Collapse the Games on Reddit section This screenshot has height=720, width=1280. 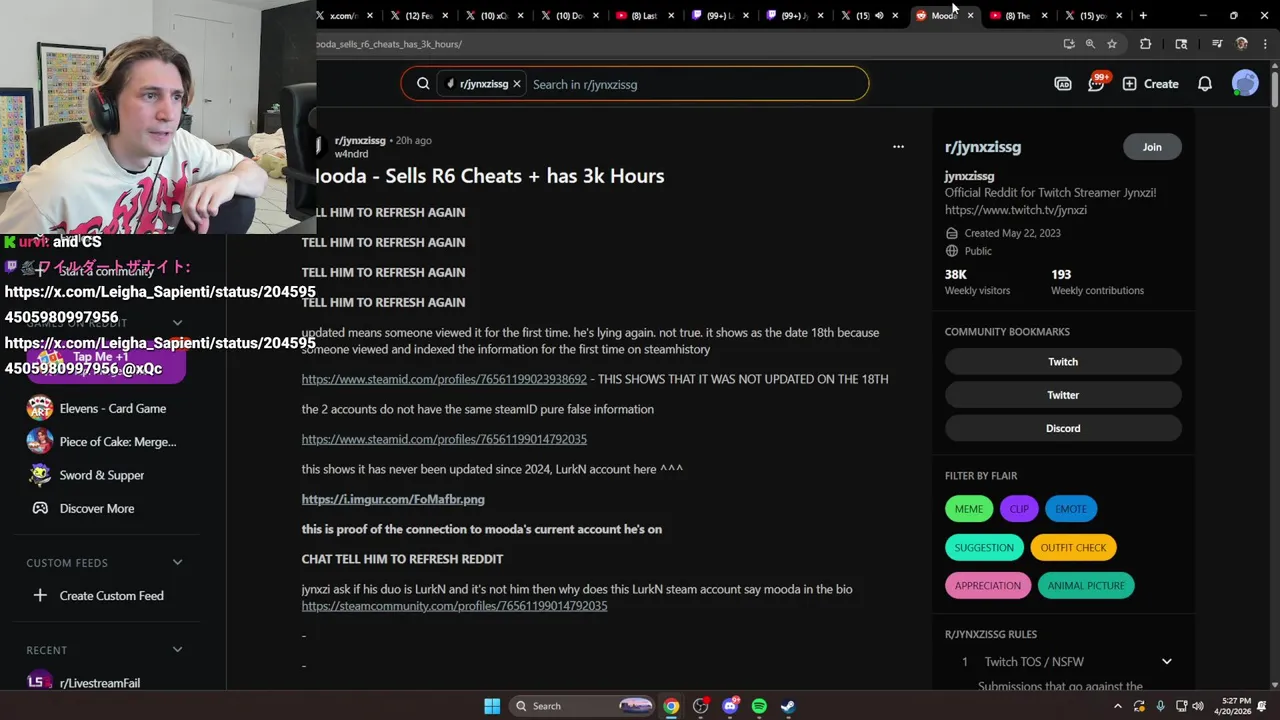(x=177, y=323)
